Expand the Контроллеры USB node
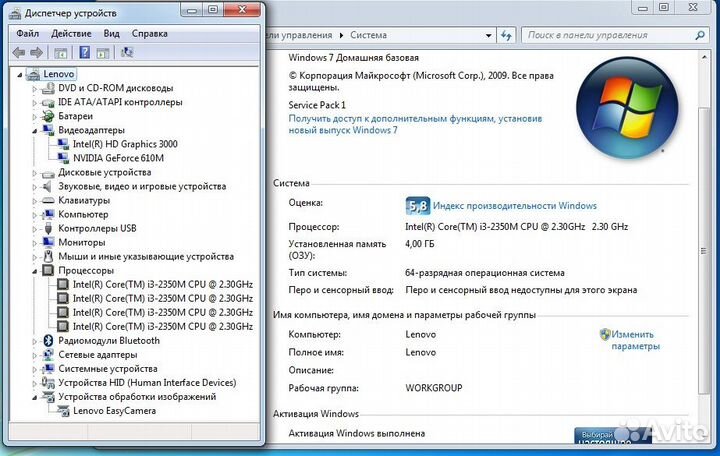This screenshot has height=456, width=720. point(34,229)
